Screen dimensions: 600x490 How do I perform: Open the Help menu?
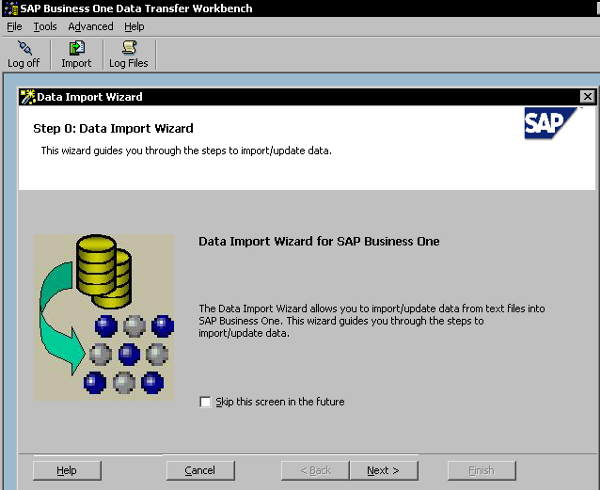point(134,26)
